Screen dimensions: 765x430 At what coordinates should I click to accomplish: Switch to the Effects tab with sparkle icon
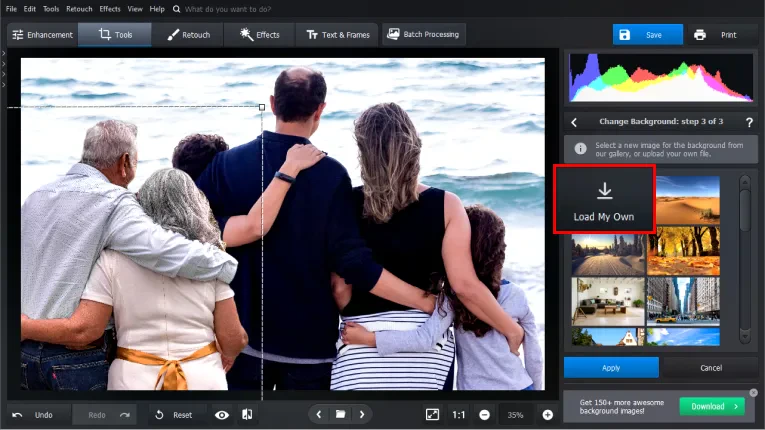pyautogui.click(x=259, y=35)
